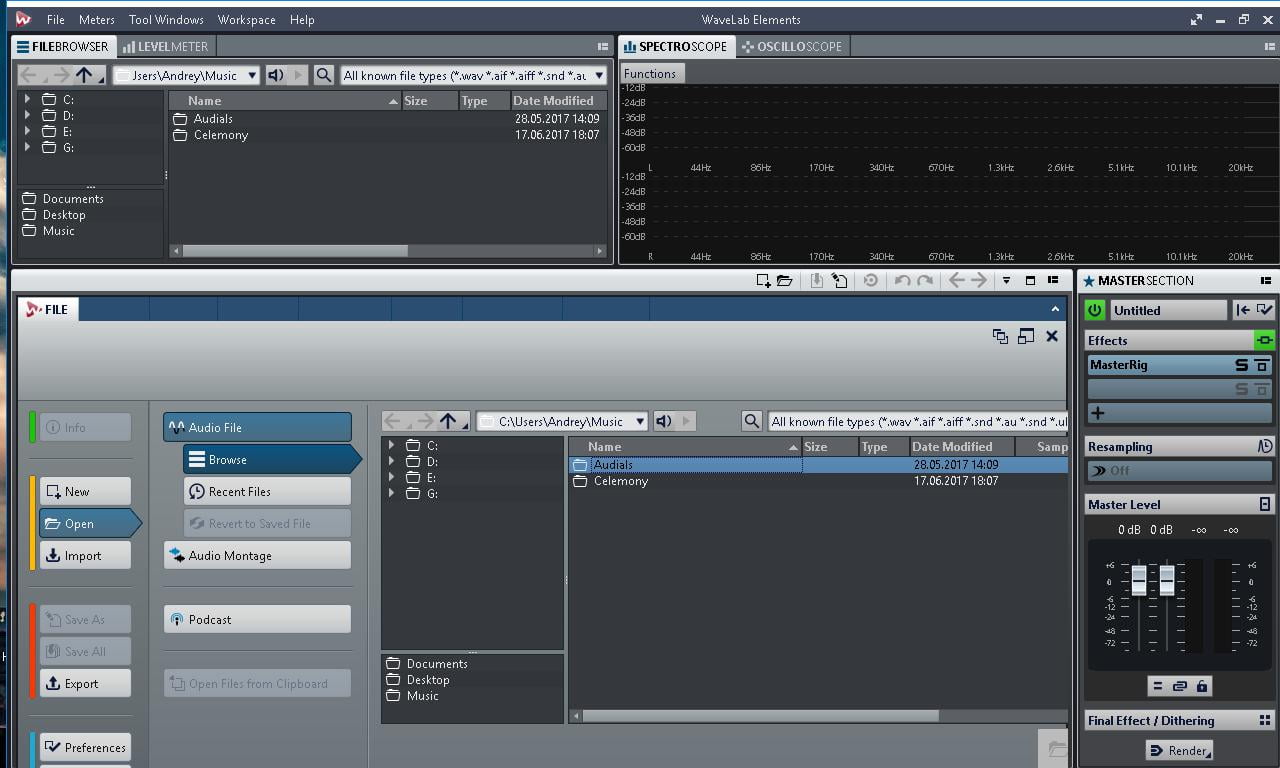Open the path dropdown in top File Browser

pyautogui.click(x=251, y=75)
